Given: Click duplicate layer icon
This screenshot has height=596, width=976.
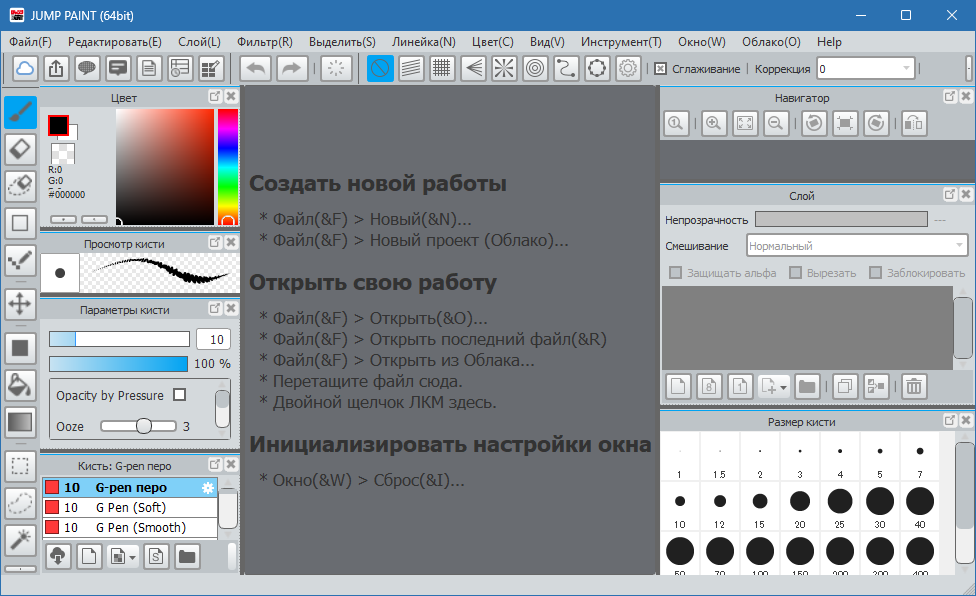Looking at the screenshot, I should coord(845,386).
